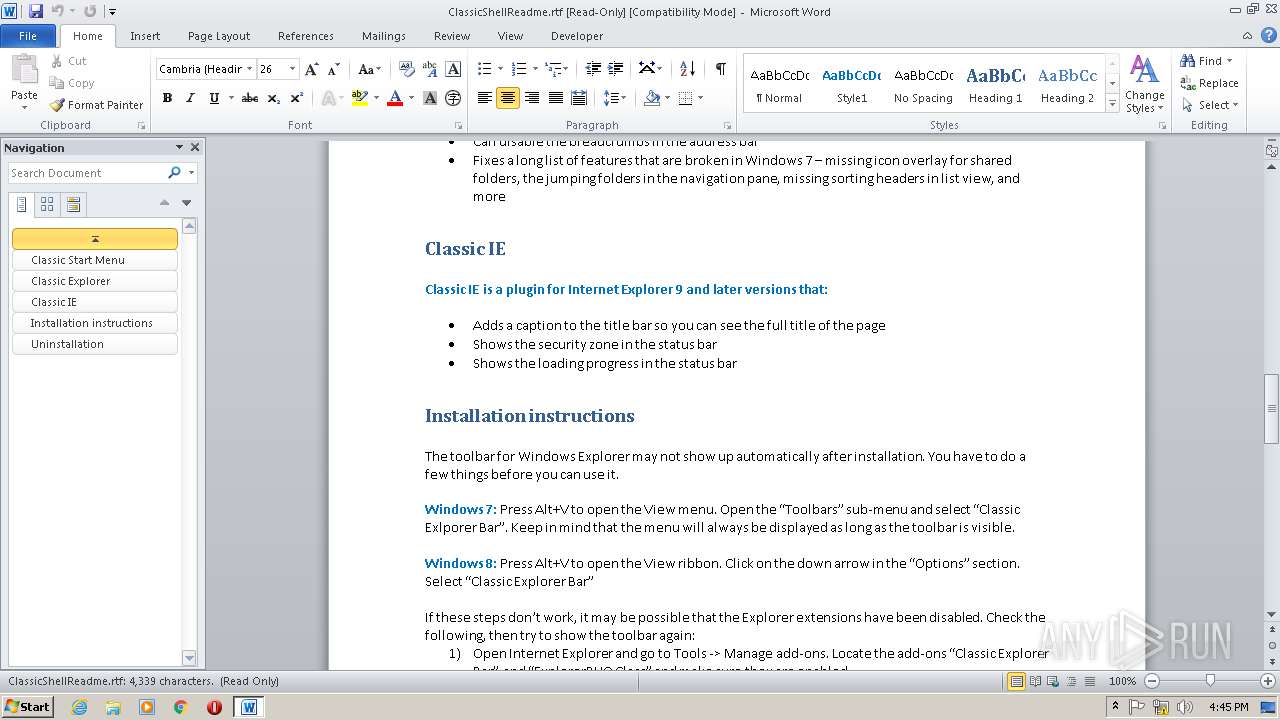Open Change Case dropdown
This screenshot has width=1280, height=720.
pyautogui.click(x=369, y=69)
